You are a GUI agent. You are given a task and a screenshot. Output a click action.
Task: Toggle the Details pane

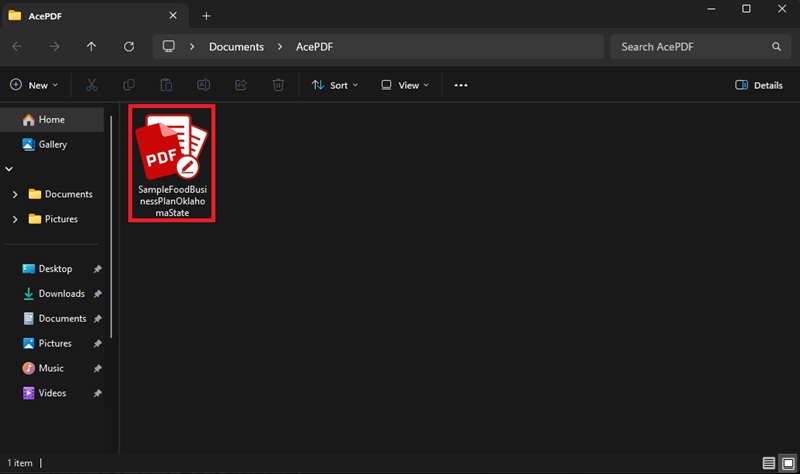[x=759, y=85]
